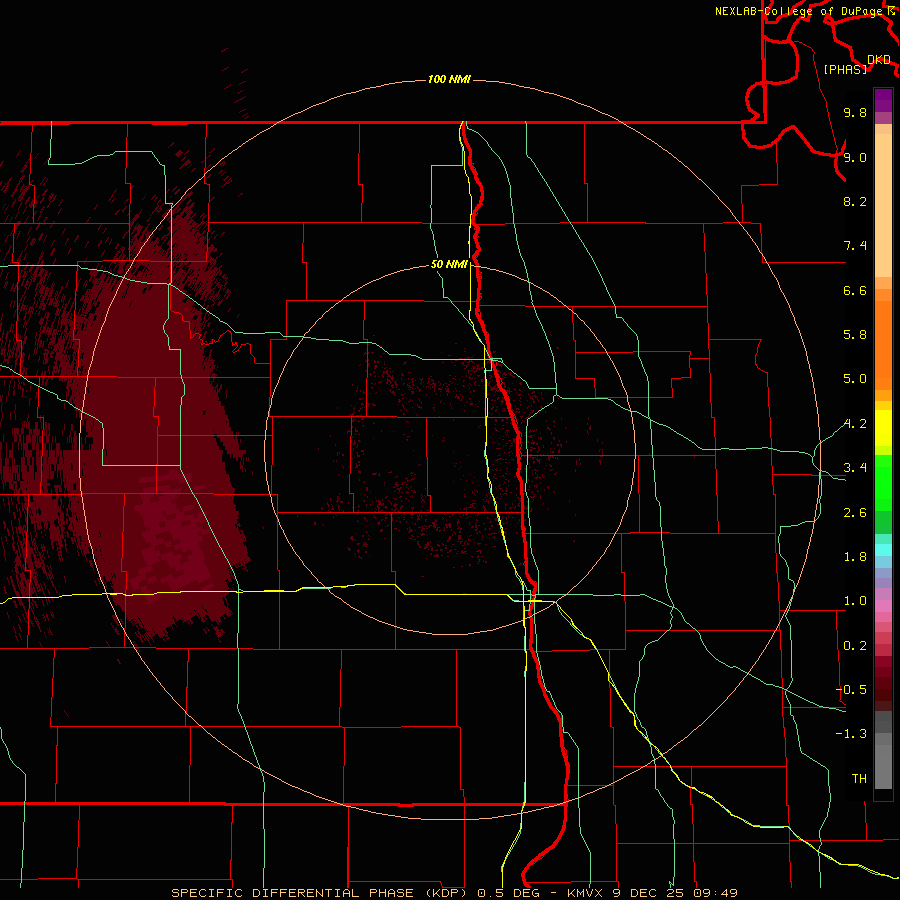Select the 6.6 value on color scale

click(x=855, y=290)
